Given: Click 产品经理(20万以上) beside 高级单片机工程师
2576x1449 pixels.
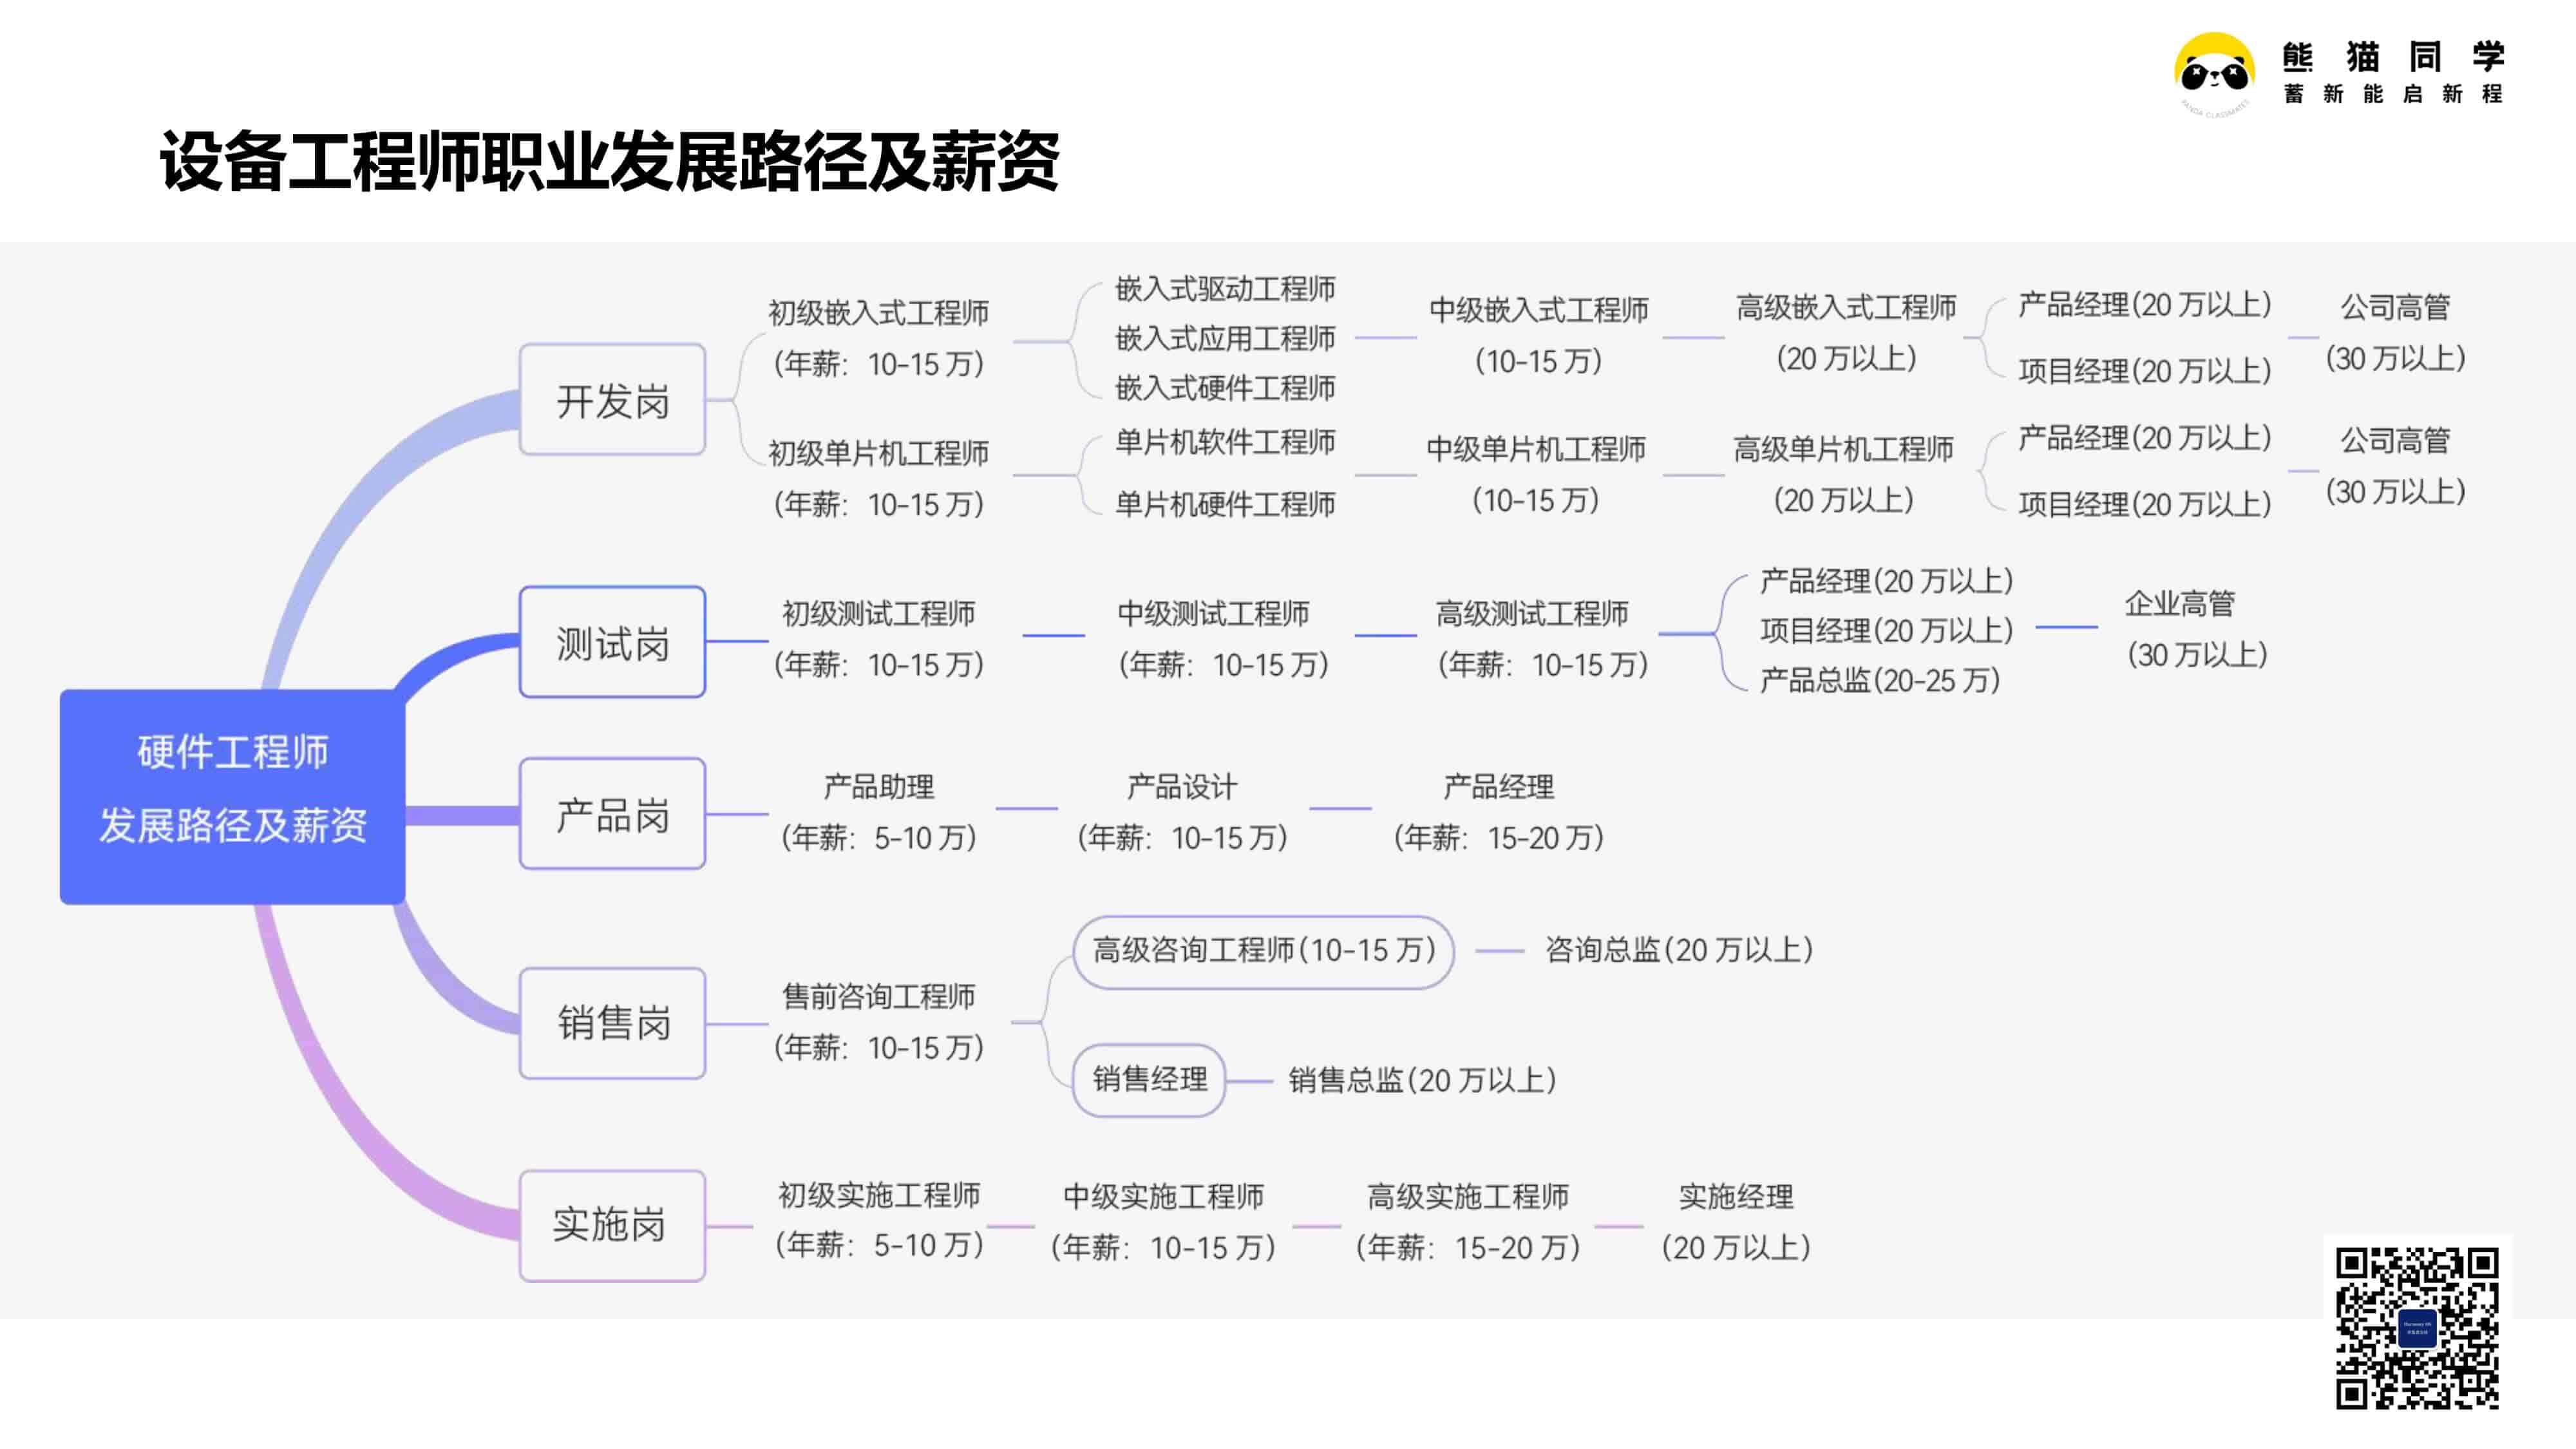Looking at the screenshot, I should coord(2144,438).
